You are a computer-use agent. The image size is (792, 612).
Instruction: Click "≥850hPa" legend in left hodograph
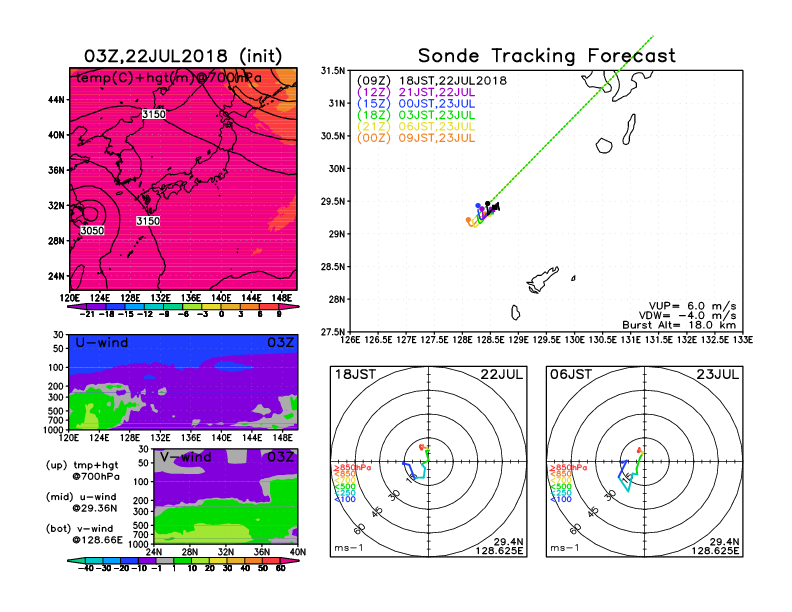(352, 468)
